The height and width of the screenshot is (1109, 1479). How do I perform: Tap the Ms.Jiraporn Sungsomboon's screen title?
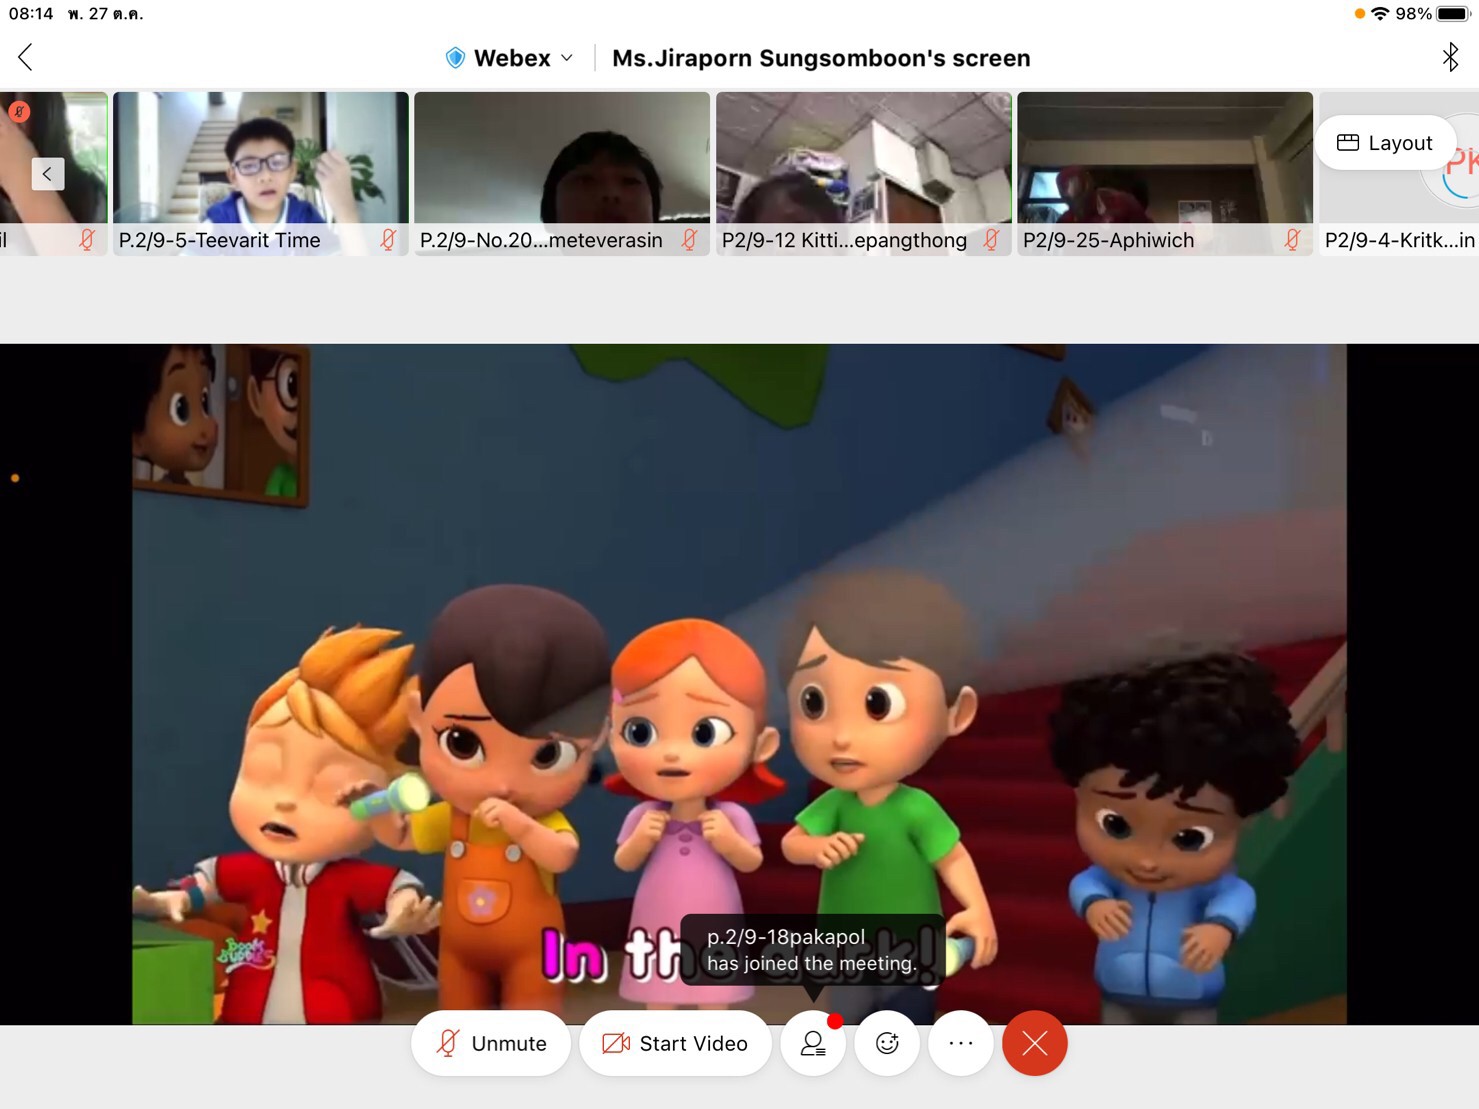821,58
